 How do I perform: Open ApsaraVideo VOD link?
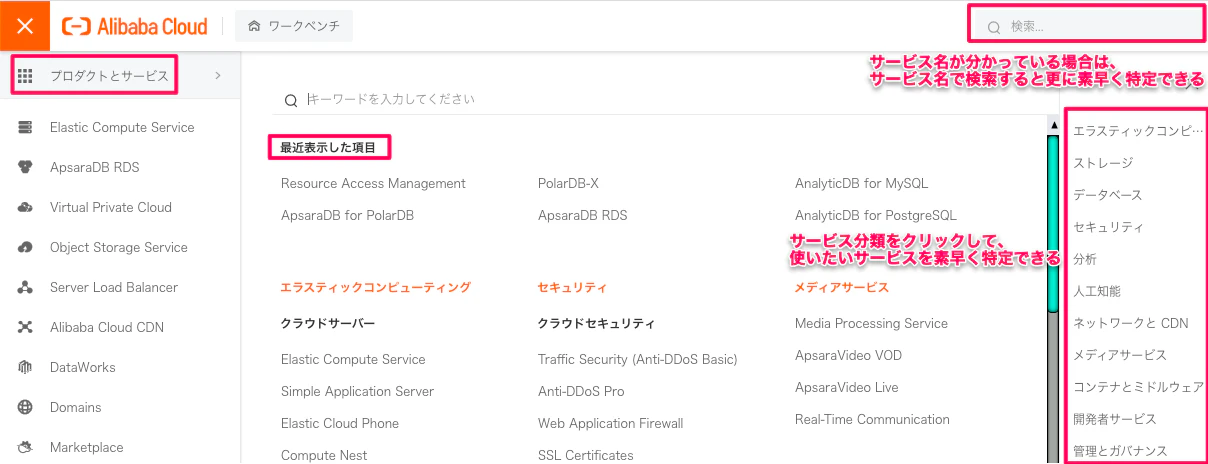point(848,356)
